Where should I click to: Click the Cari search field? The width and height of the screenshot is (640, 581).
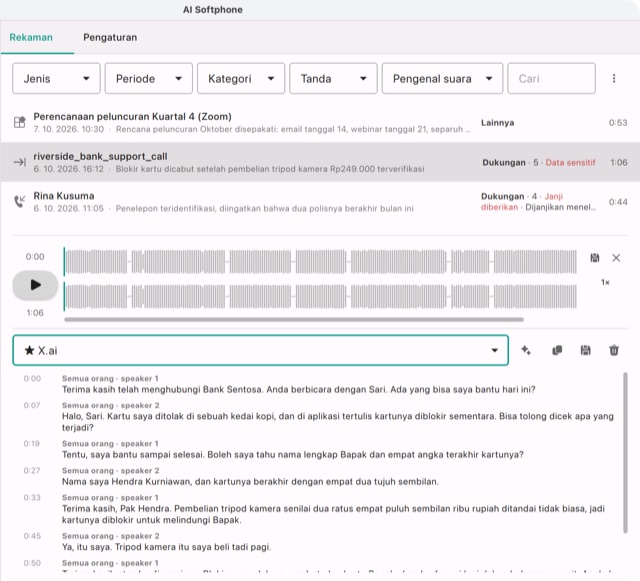[551, 78]
